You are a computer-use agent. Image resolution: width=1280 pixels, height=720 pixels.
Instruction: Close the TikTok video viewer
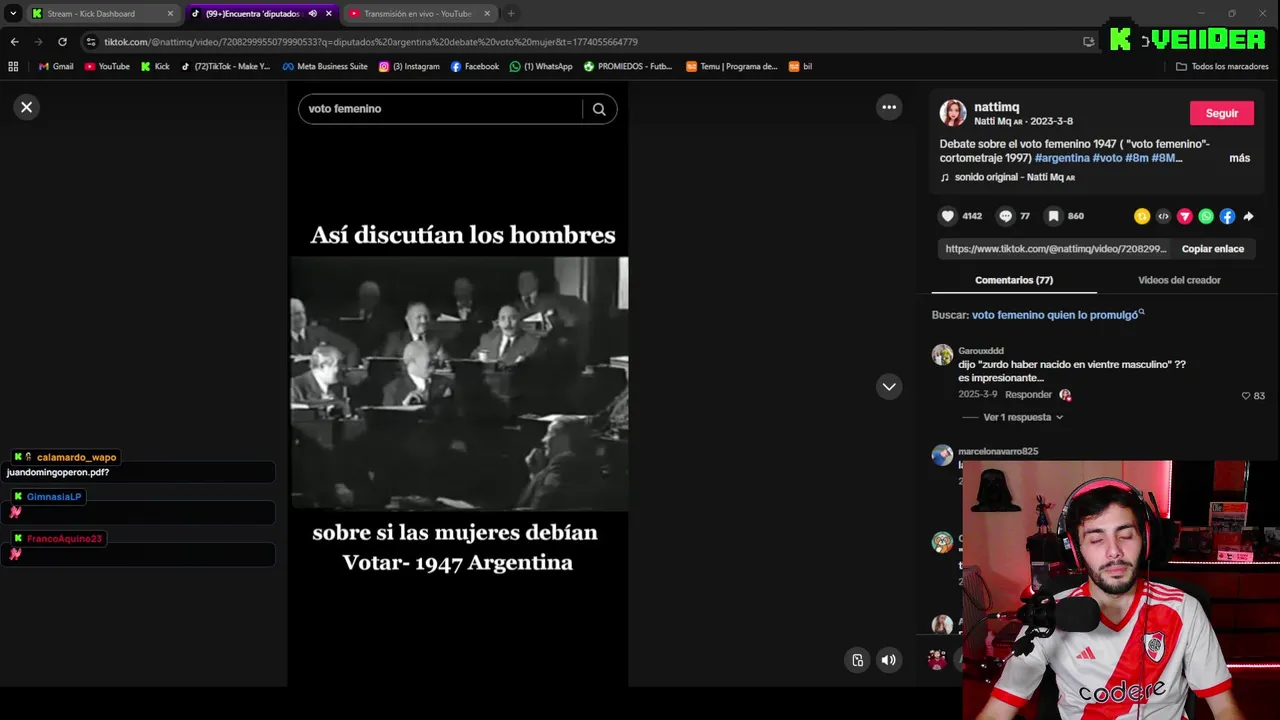27,107
